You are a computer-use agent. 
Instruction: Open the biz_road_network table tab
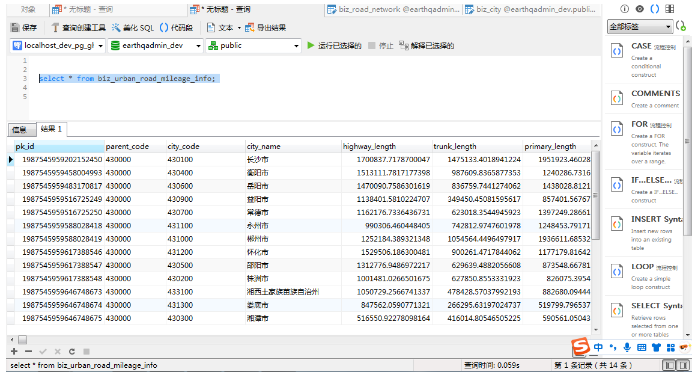pyautogui.click(x=393, y=9)
